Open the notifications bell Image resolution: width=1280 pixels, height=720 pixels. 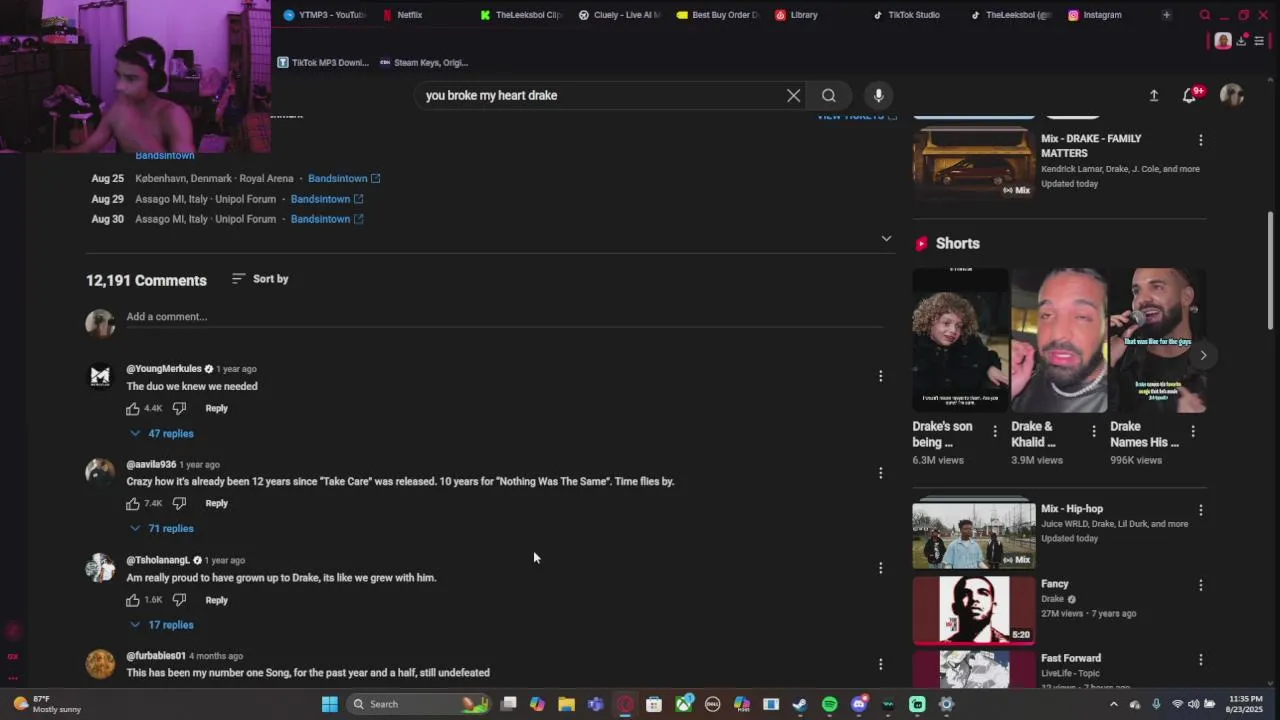pos(1189,95)
